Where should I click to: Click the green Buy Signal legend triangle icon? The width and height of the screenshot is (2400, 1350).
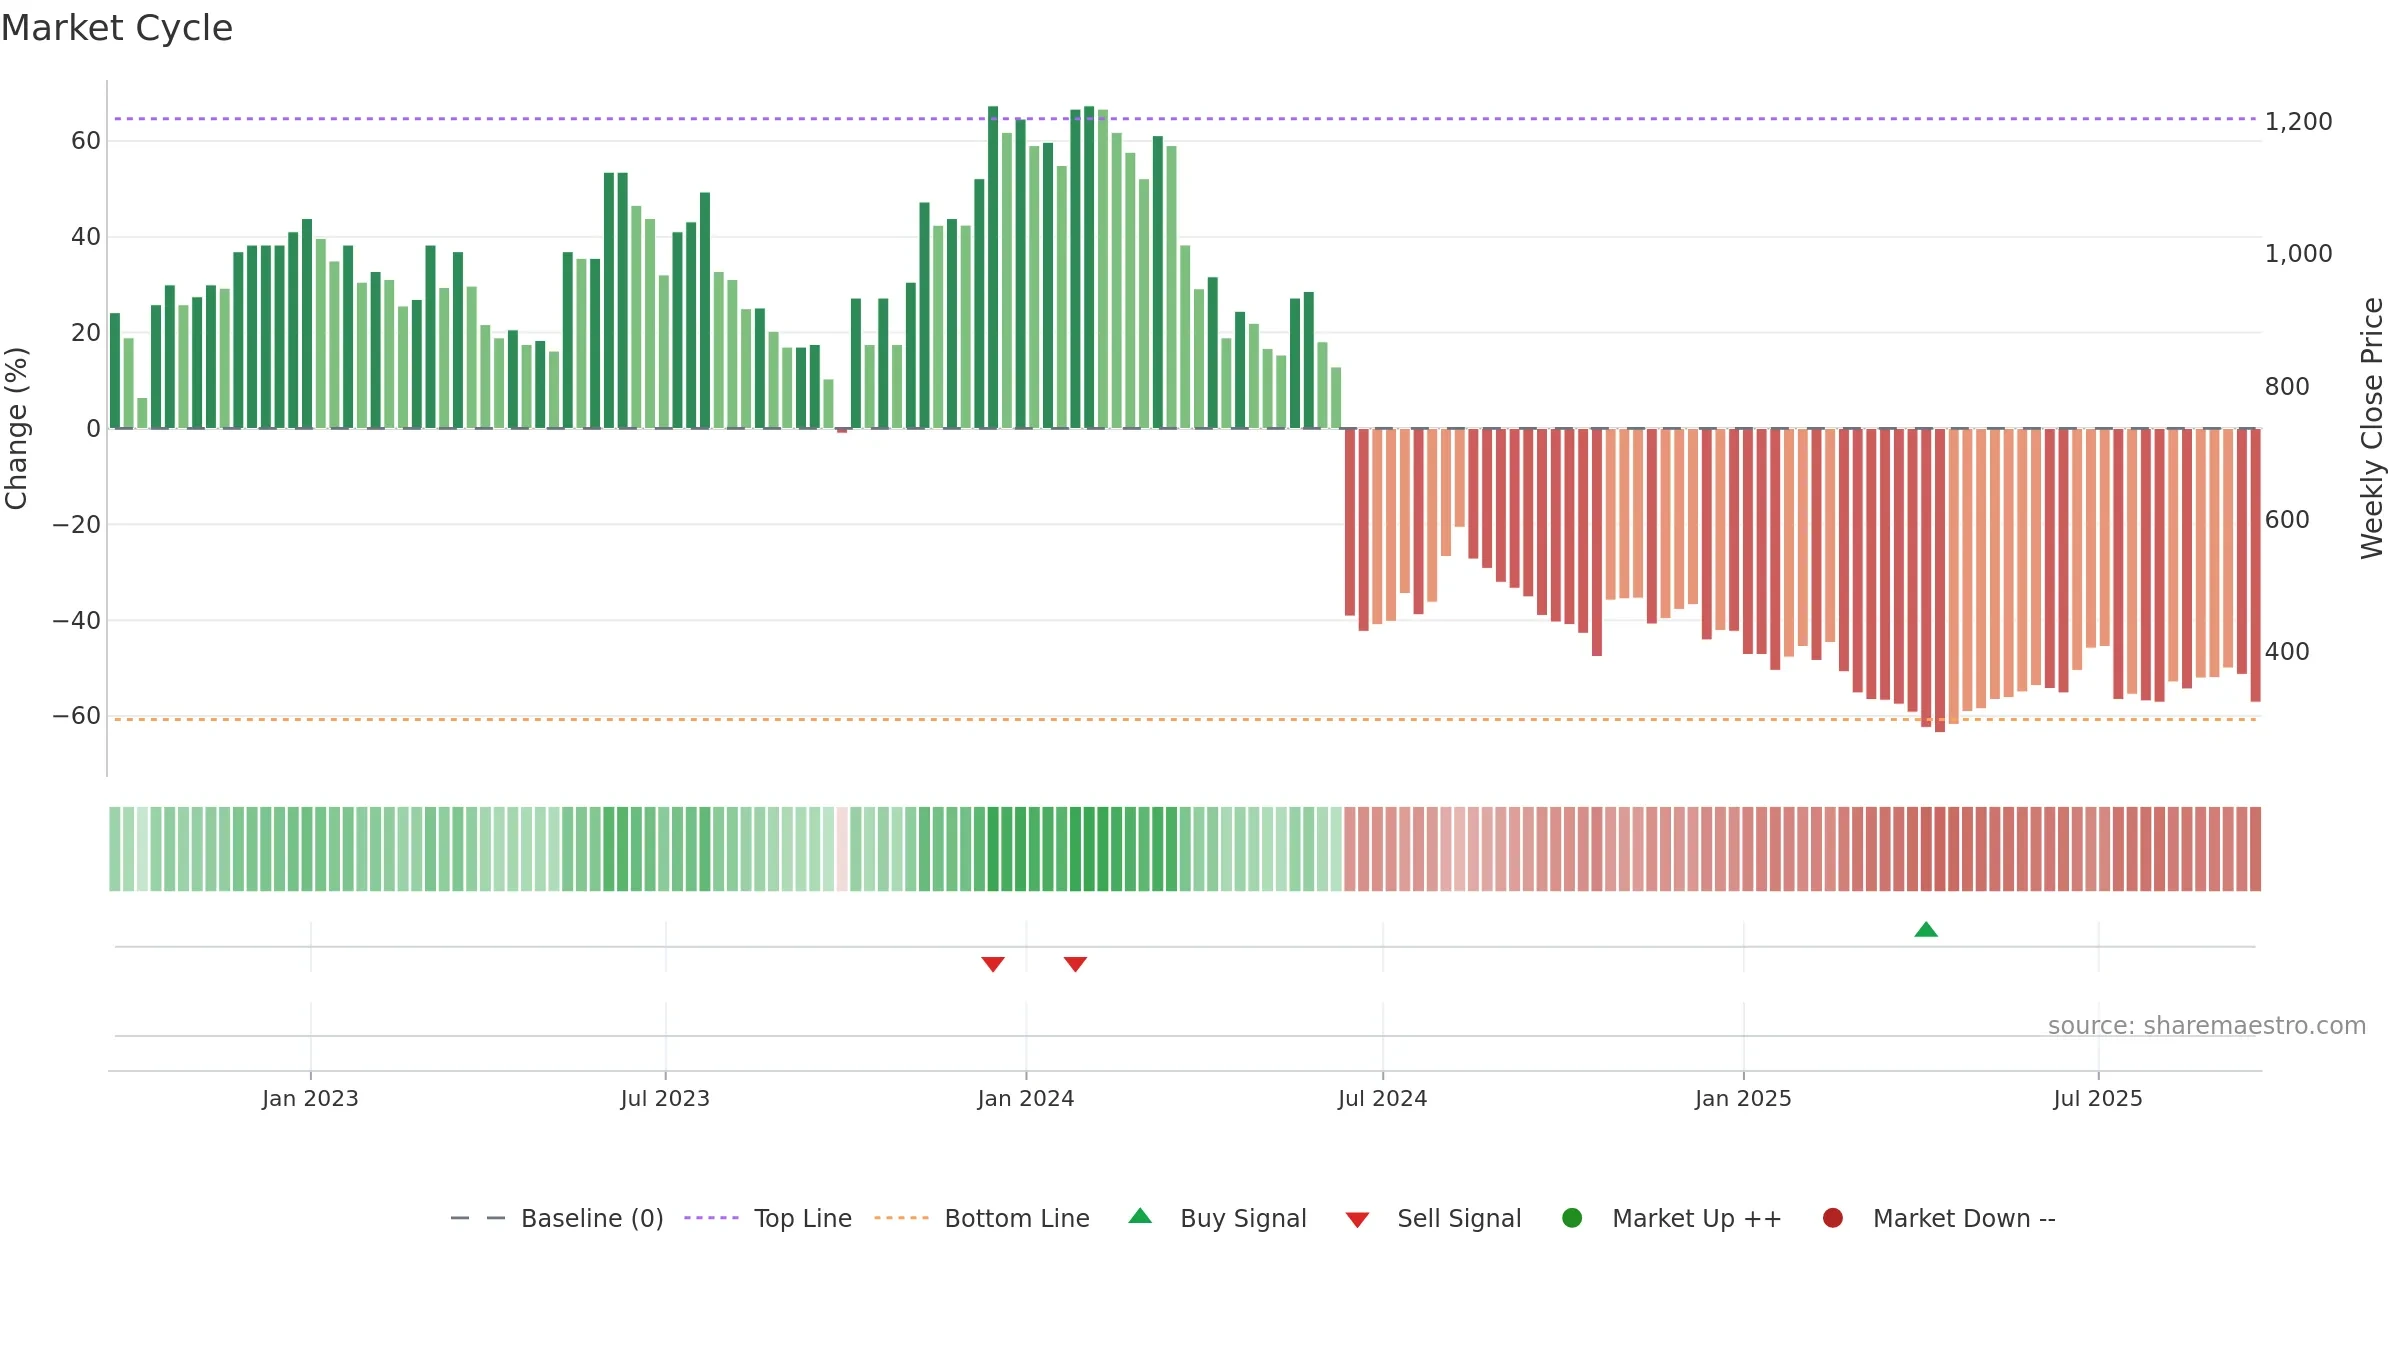tap(1140, 1216)
